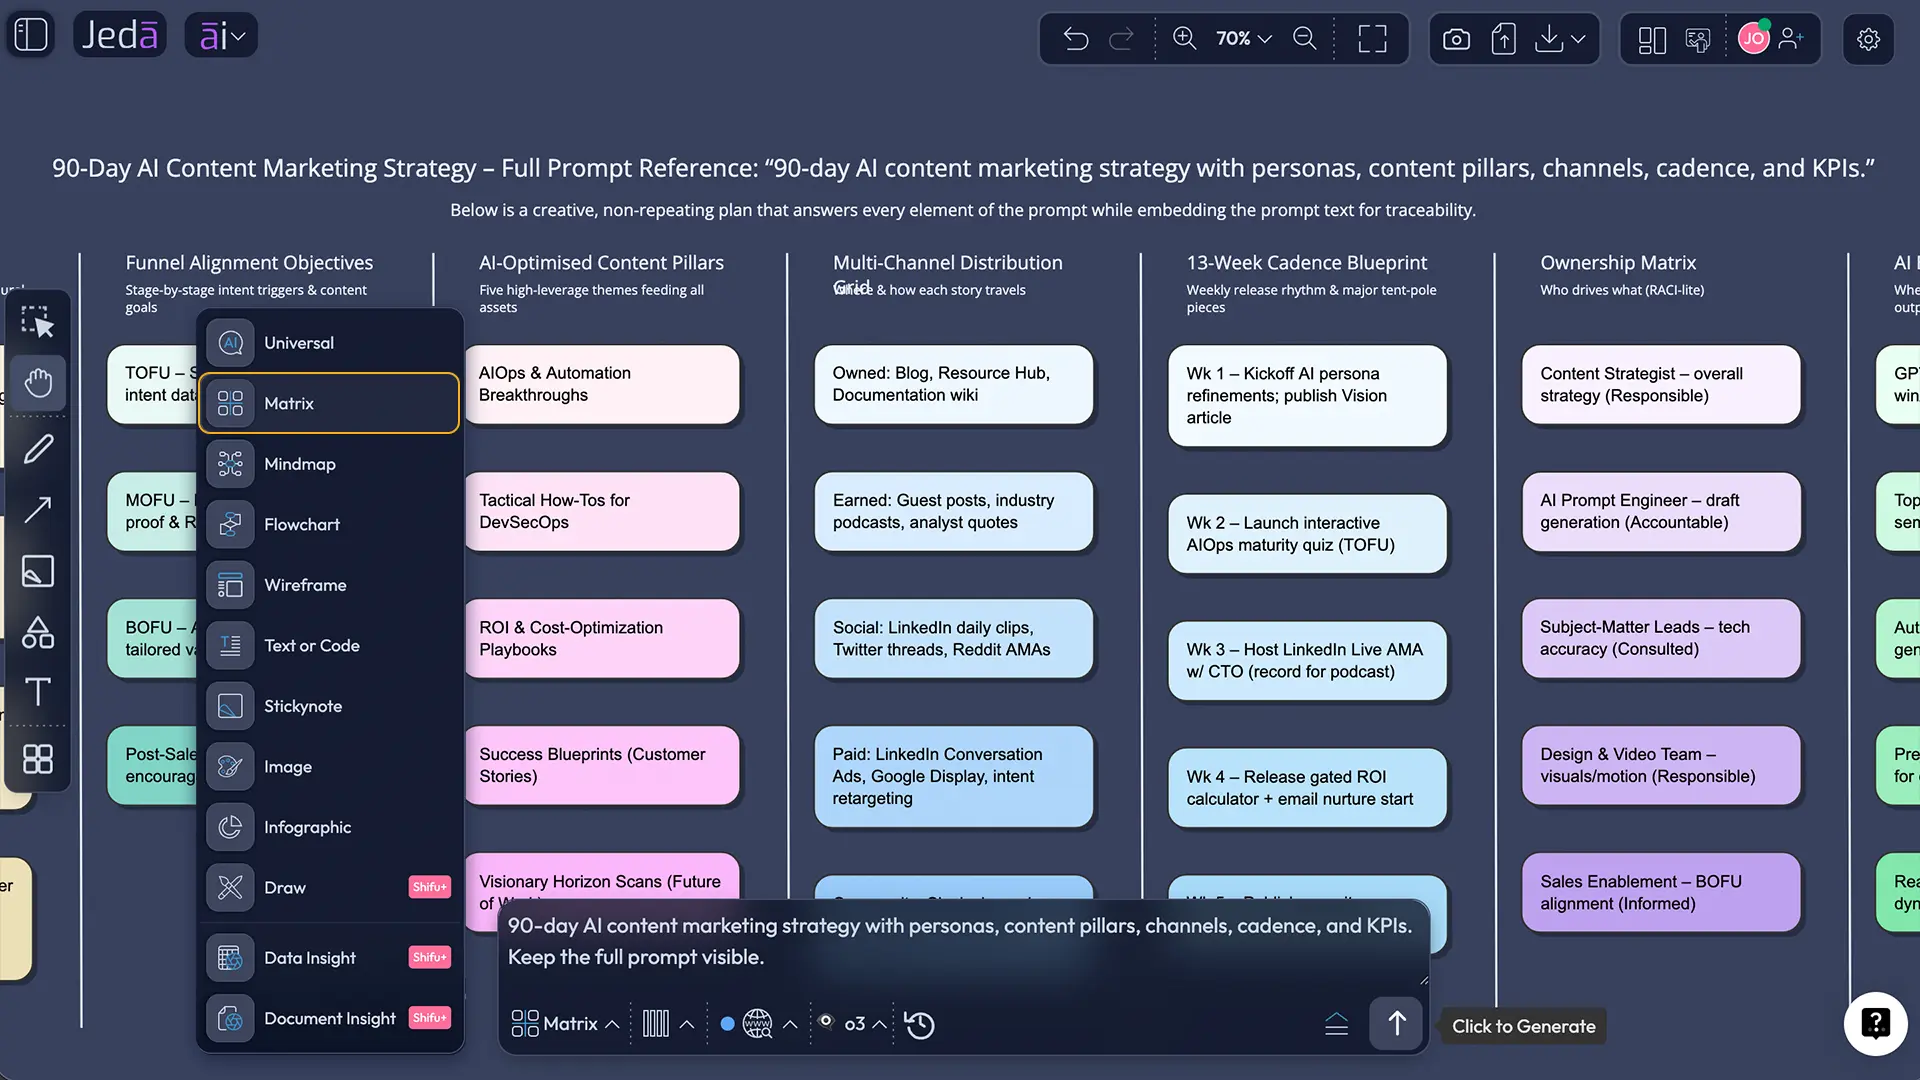Toggle the sidebar panel icon
The width and height of the screenshot is (1920, 1080).
pyautogui.click(x=31, y=35)
